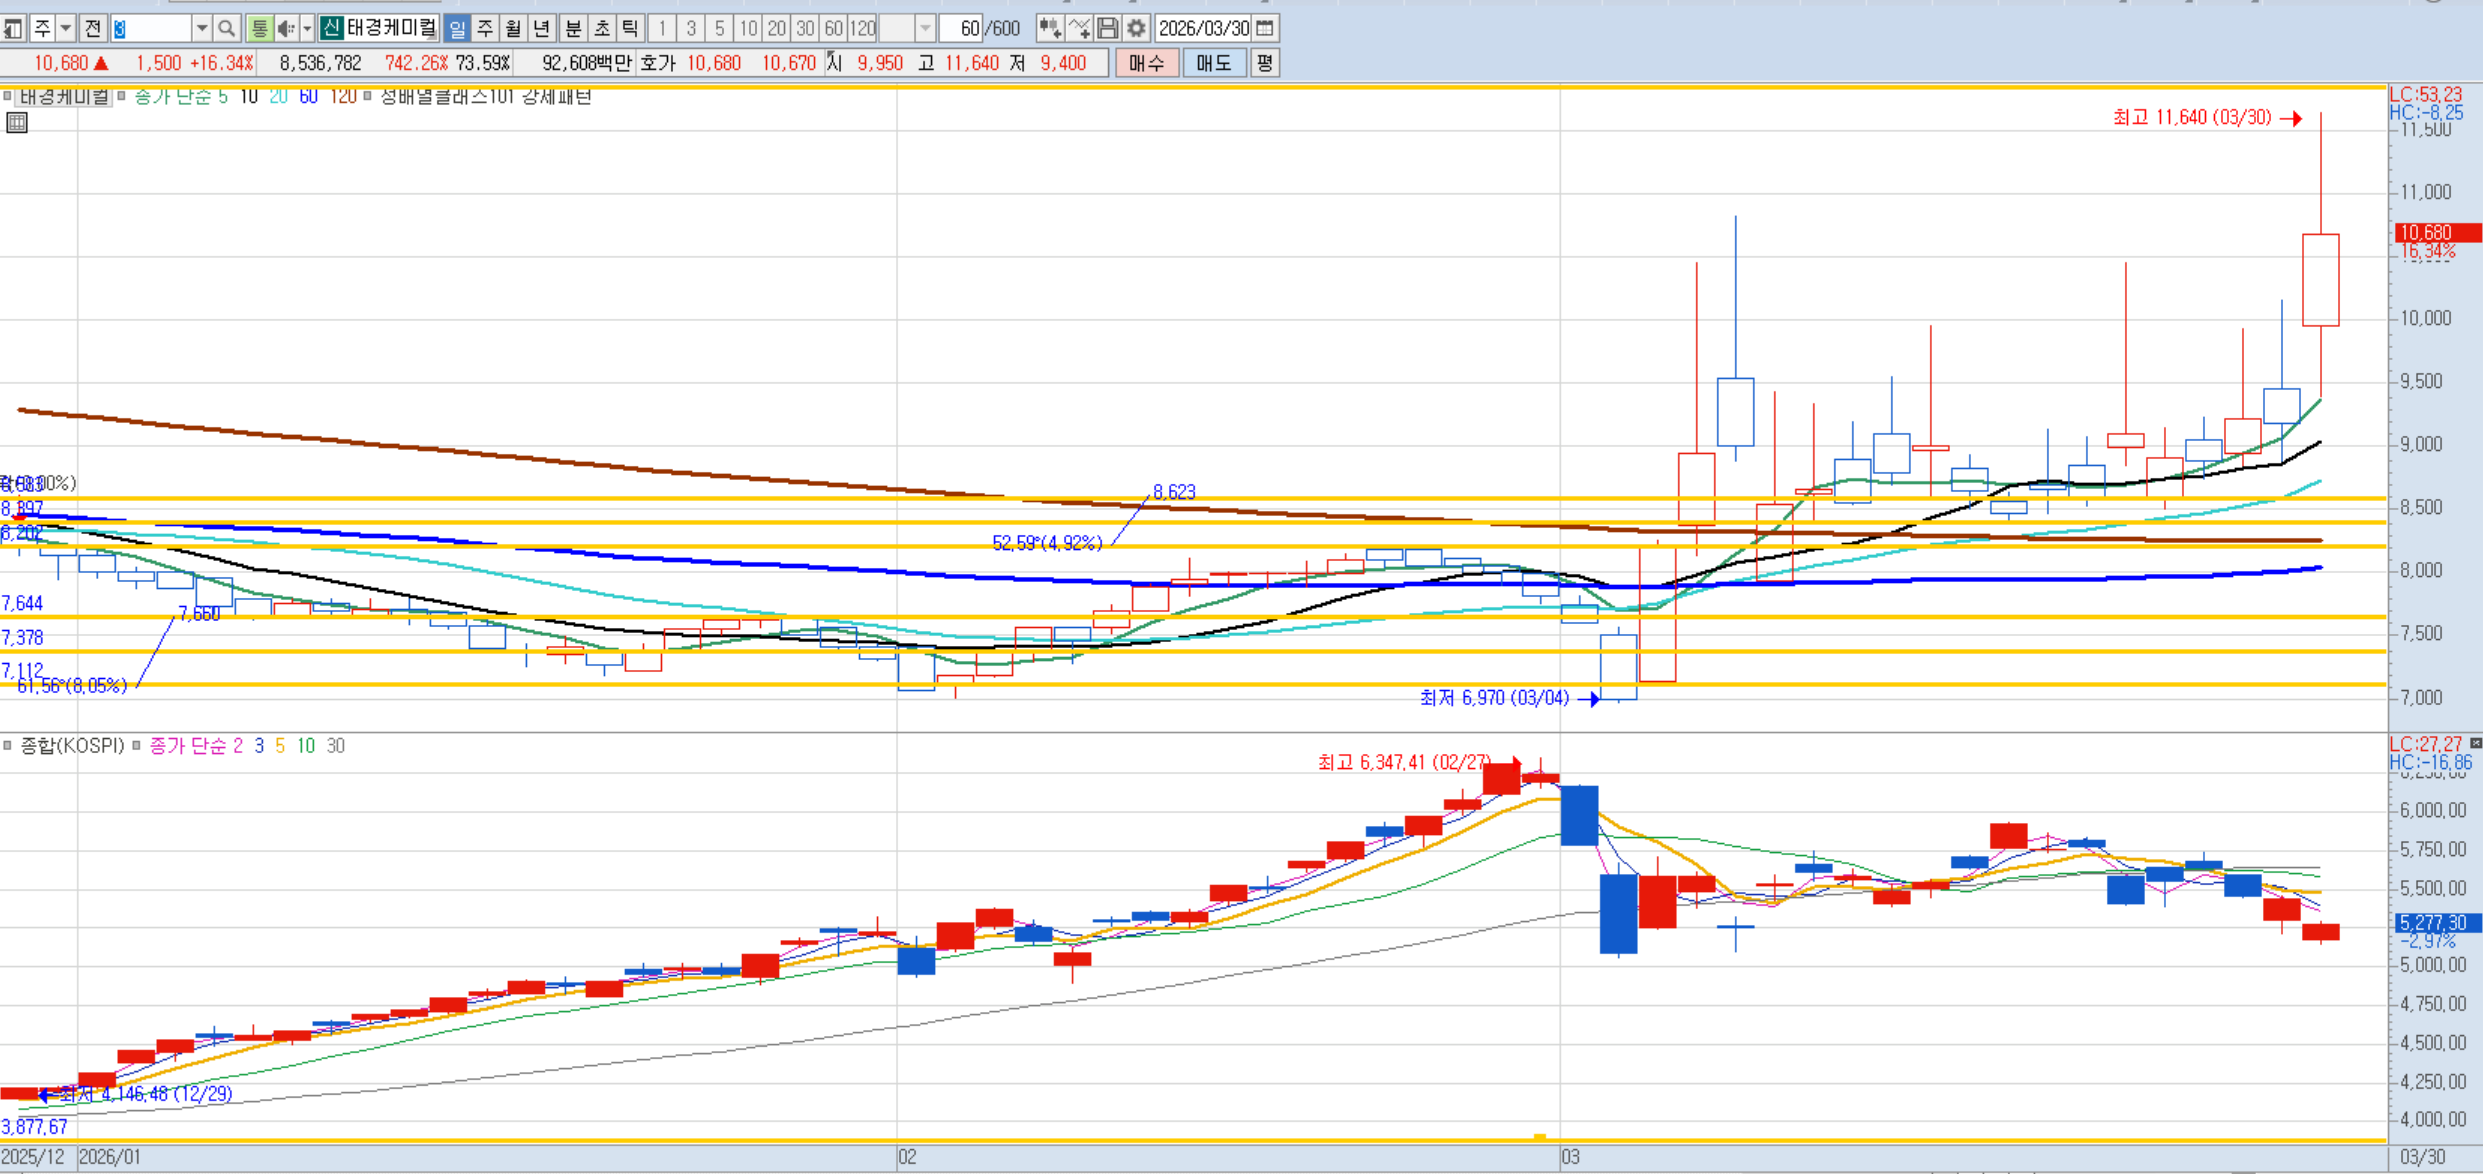Click the KOSPI value tag 5,277.30 on axis
2483x1174 pixels.
[2439, 923]
